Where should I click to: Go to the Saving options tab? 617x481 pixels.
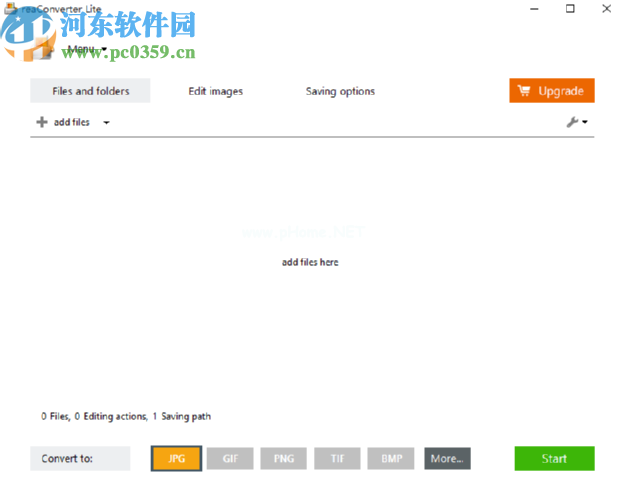point(340,91)
